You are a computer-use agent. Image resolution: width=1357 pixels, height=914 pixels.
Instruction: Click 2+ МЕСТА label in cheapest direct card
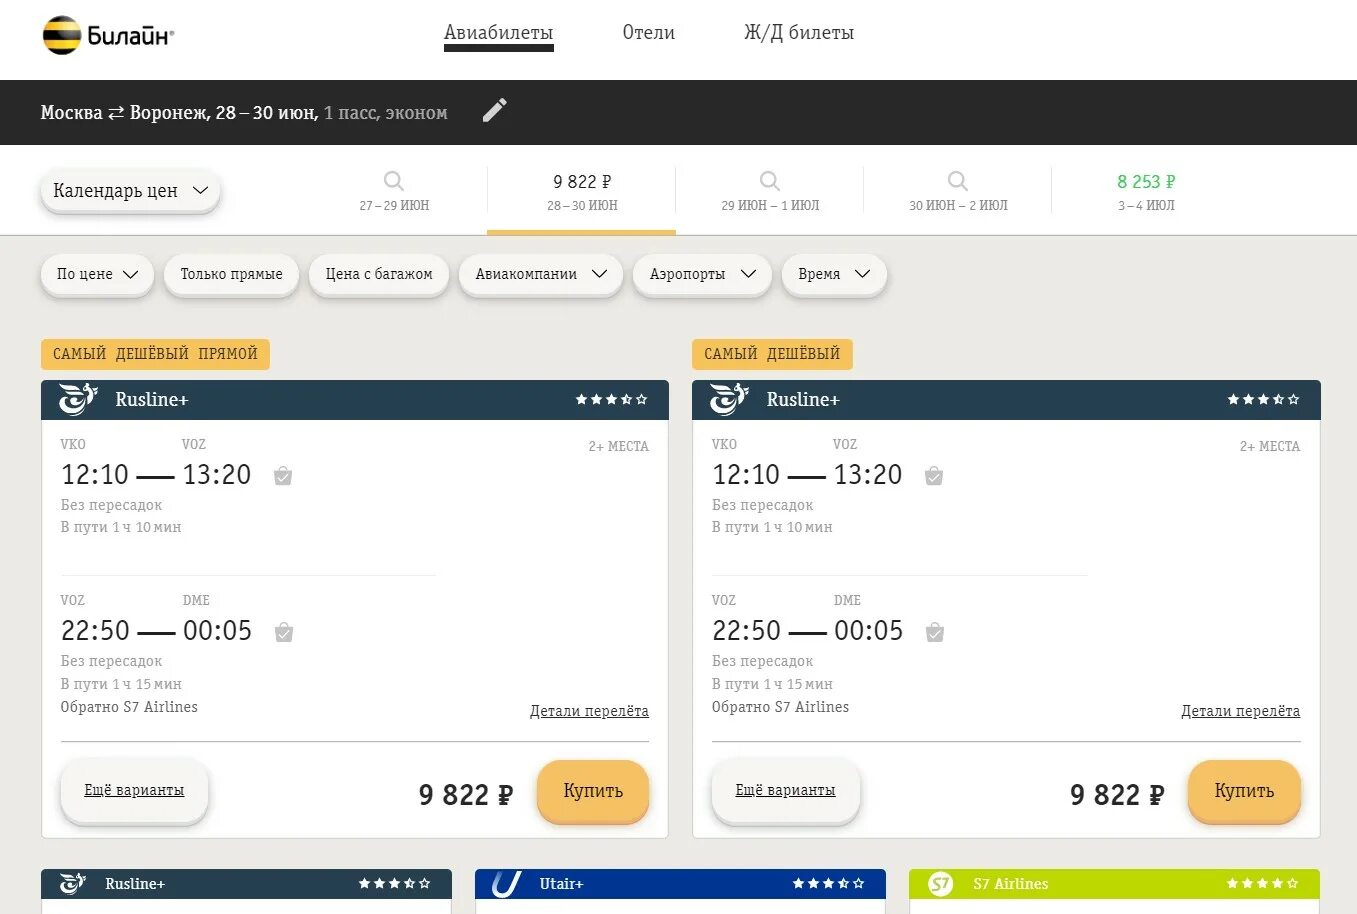pyautogui.click(x=618, y=447)
